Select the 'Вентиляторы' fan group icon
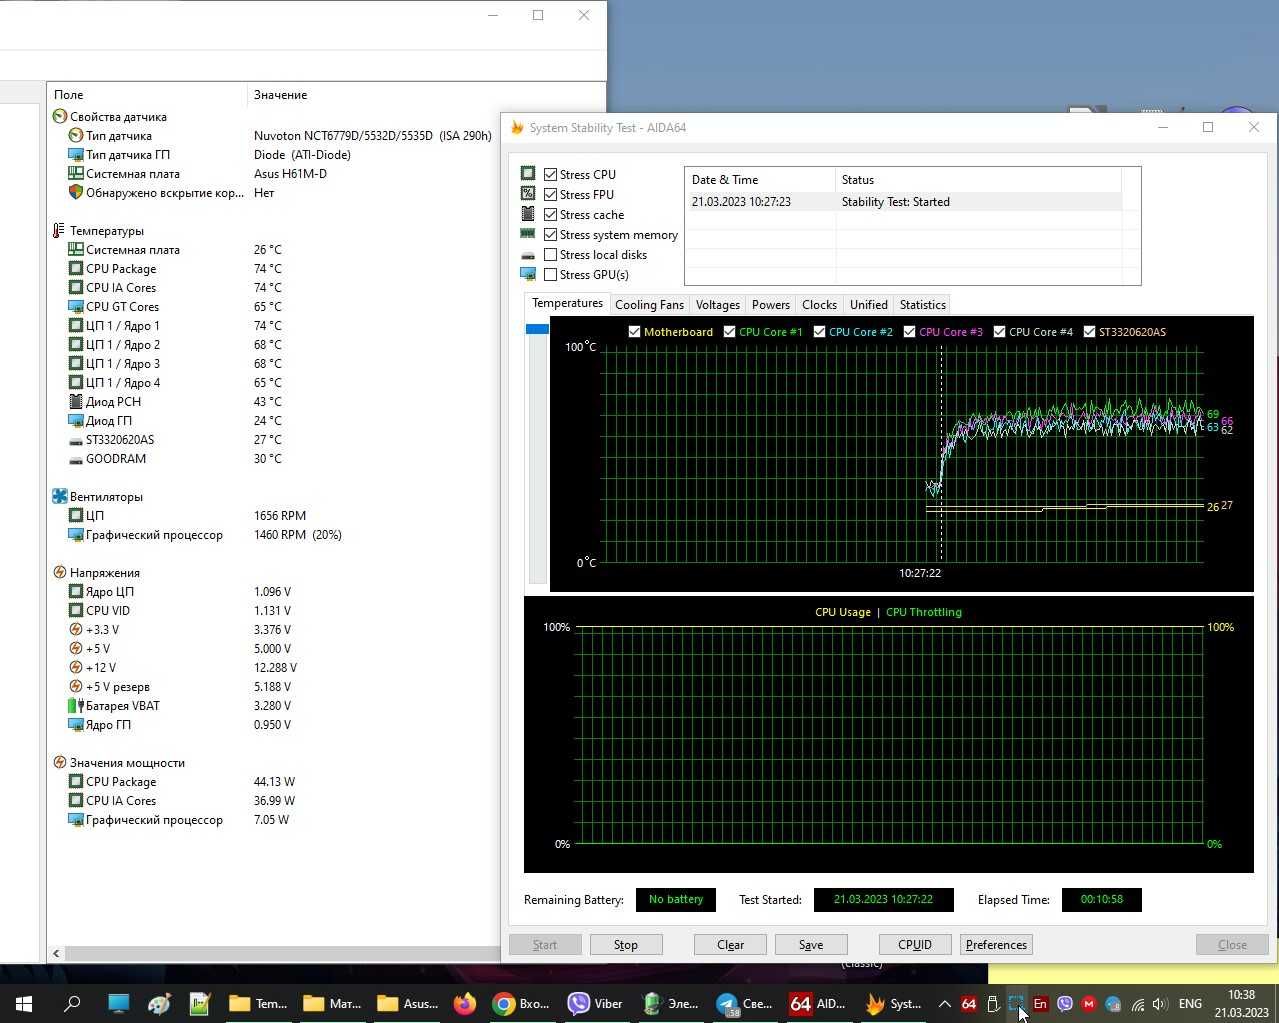This screenshot has height=1023, width=1279. (x=59, y=496)
